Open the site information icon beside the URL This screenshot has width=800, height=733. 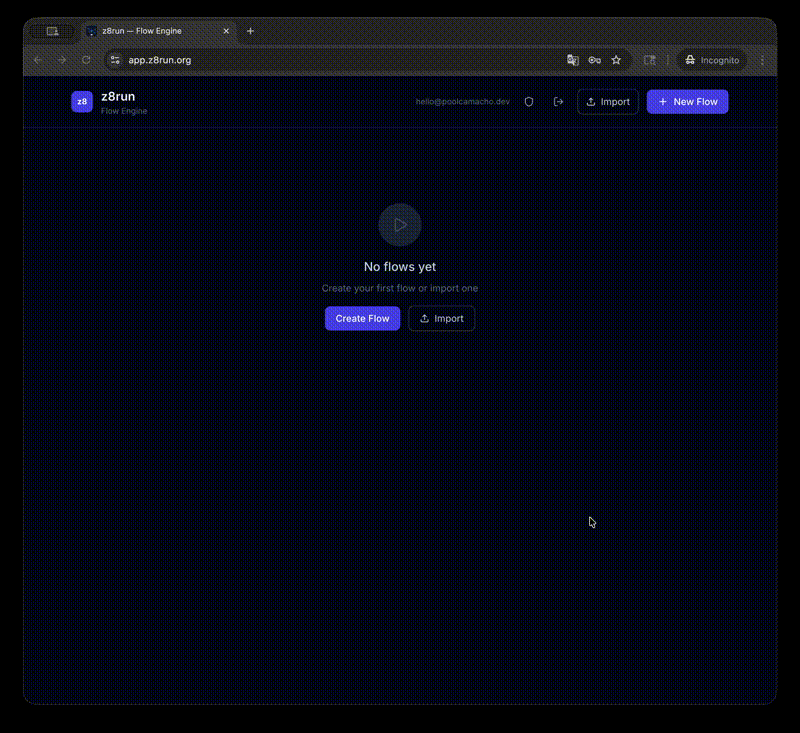point(115,60)
